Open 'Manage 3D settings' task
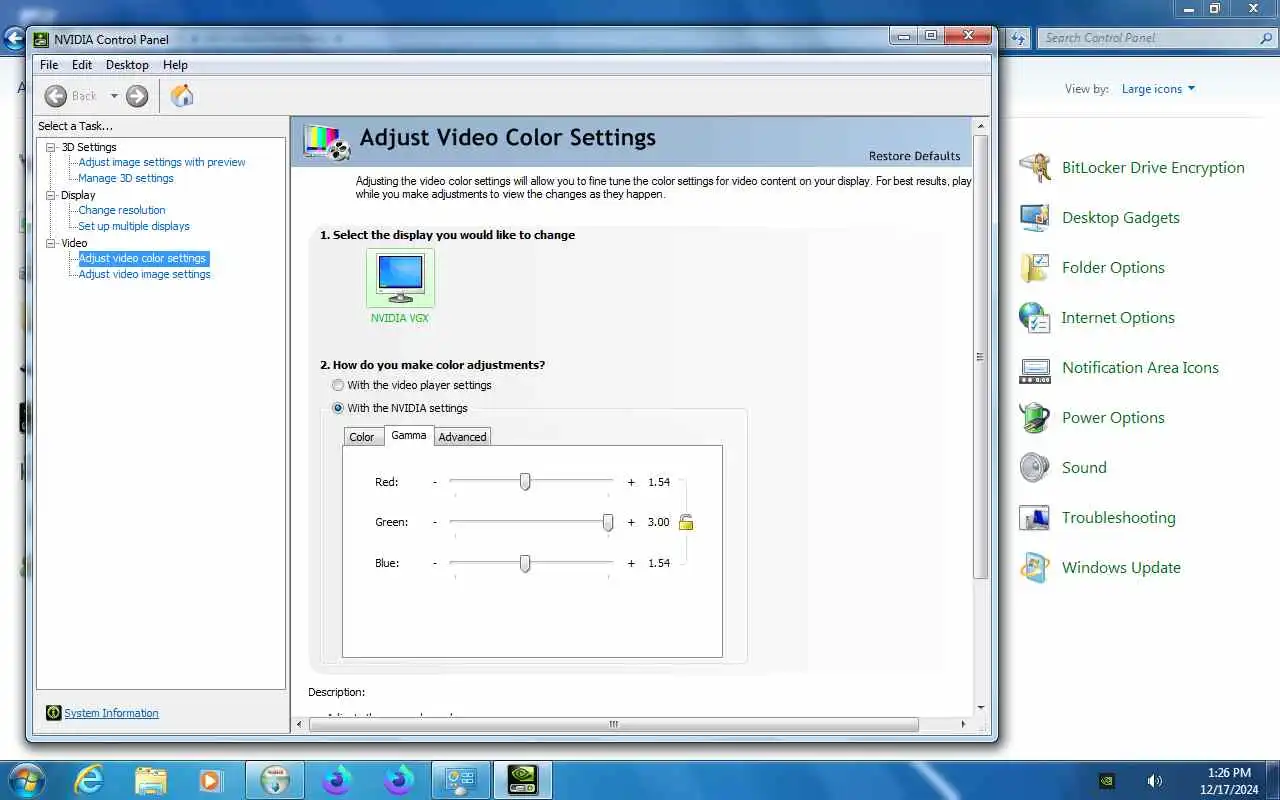1280x800 pixels. [126, 178]
